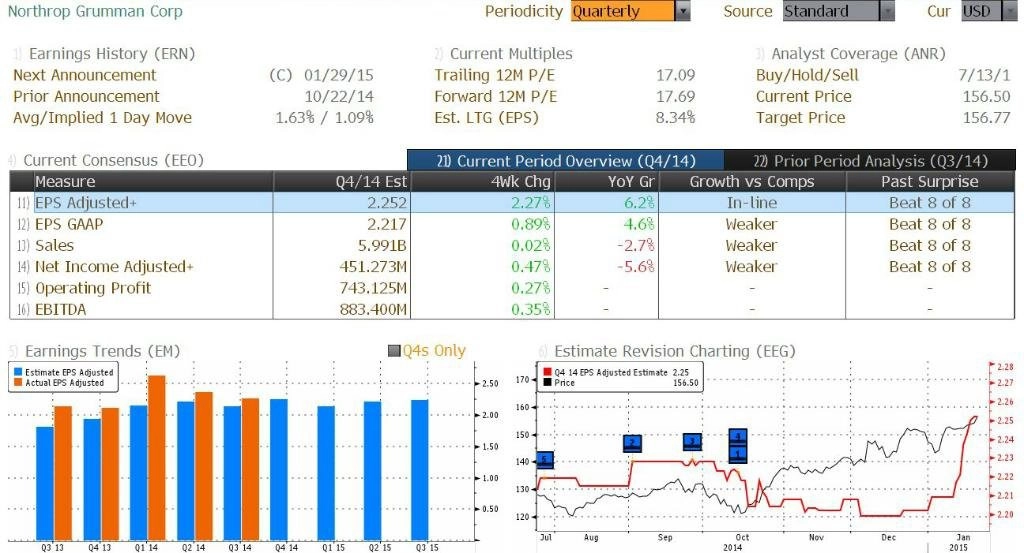The height and width of the screenshot is (553, 1024).
Task: Click the Q4 14 estimate blue bar
Action: tap(279, 469)
